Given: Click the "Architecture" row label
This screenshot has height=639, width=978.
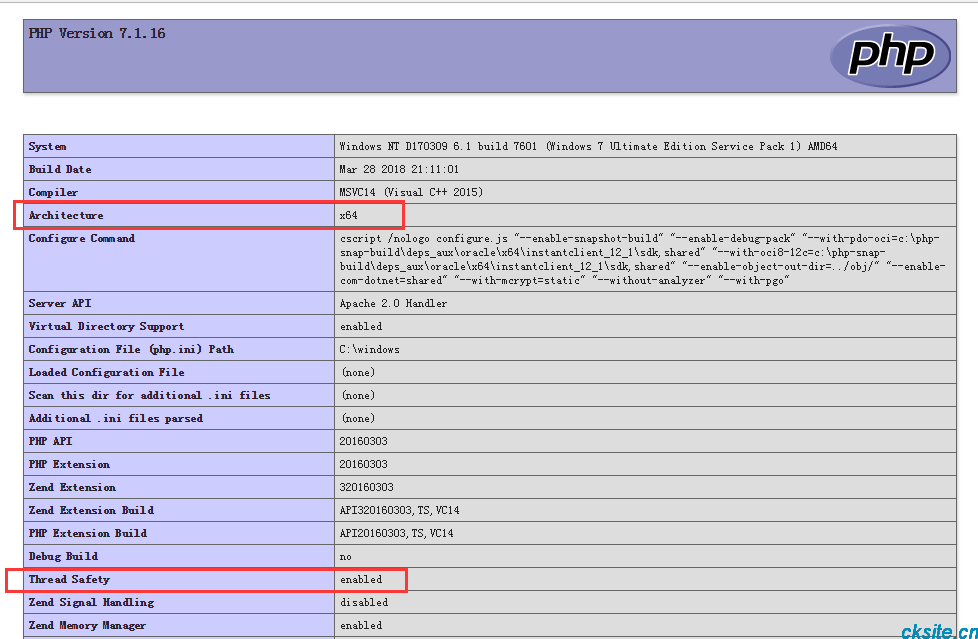Looking at the screenshot, I should [x=66, y=216].
